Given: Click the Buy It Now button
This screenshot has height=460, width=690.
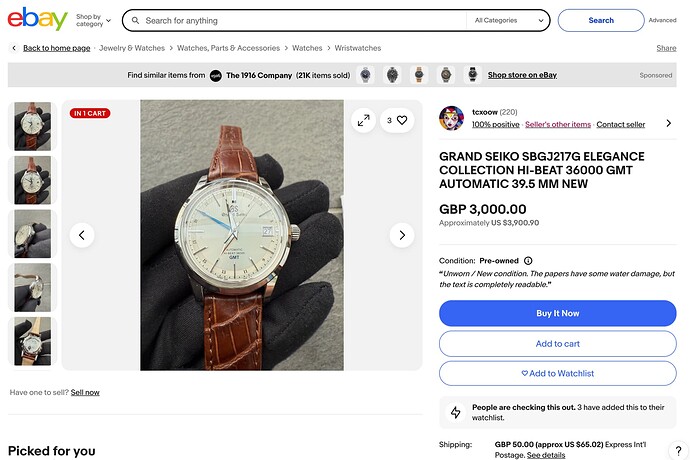Looking at the screenshot, I should (x=558, y=313).
